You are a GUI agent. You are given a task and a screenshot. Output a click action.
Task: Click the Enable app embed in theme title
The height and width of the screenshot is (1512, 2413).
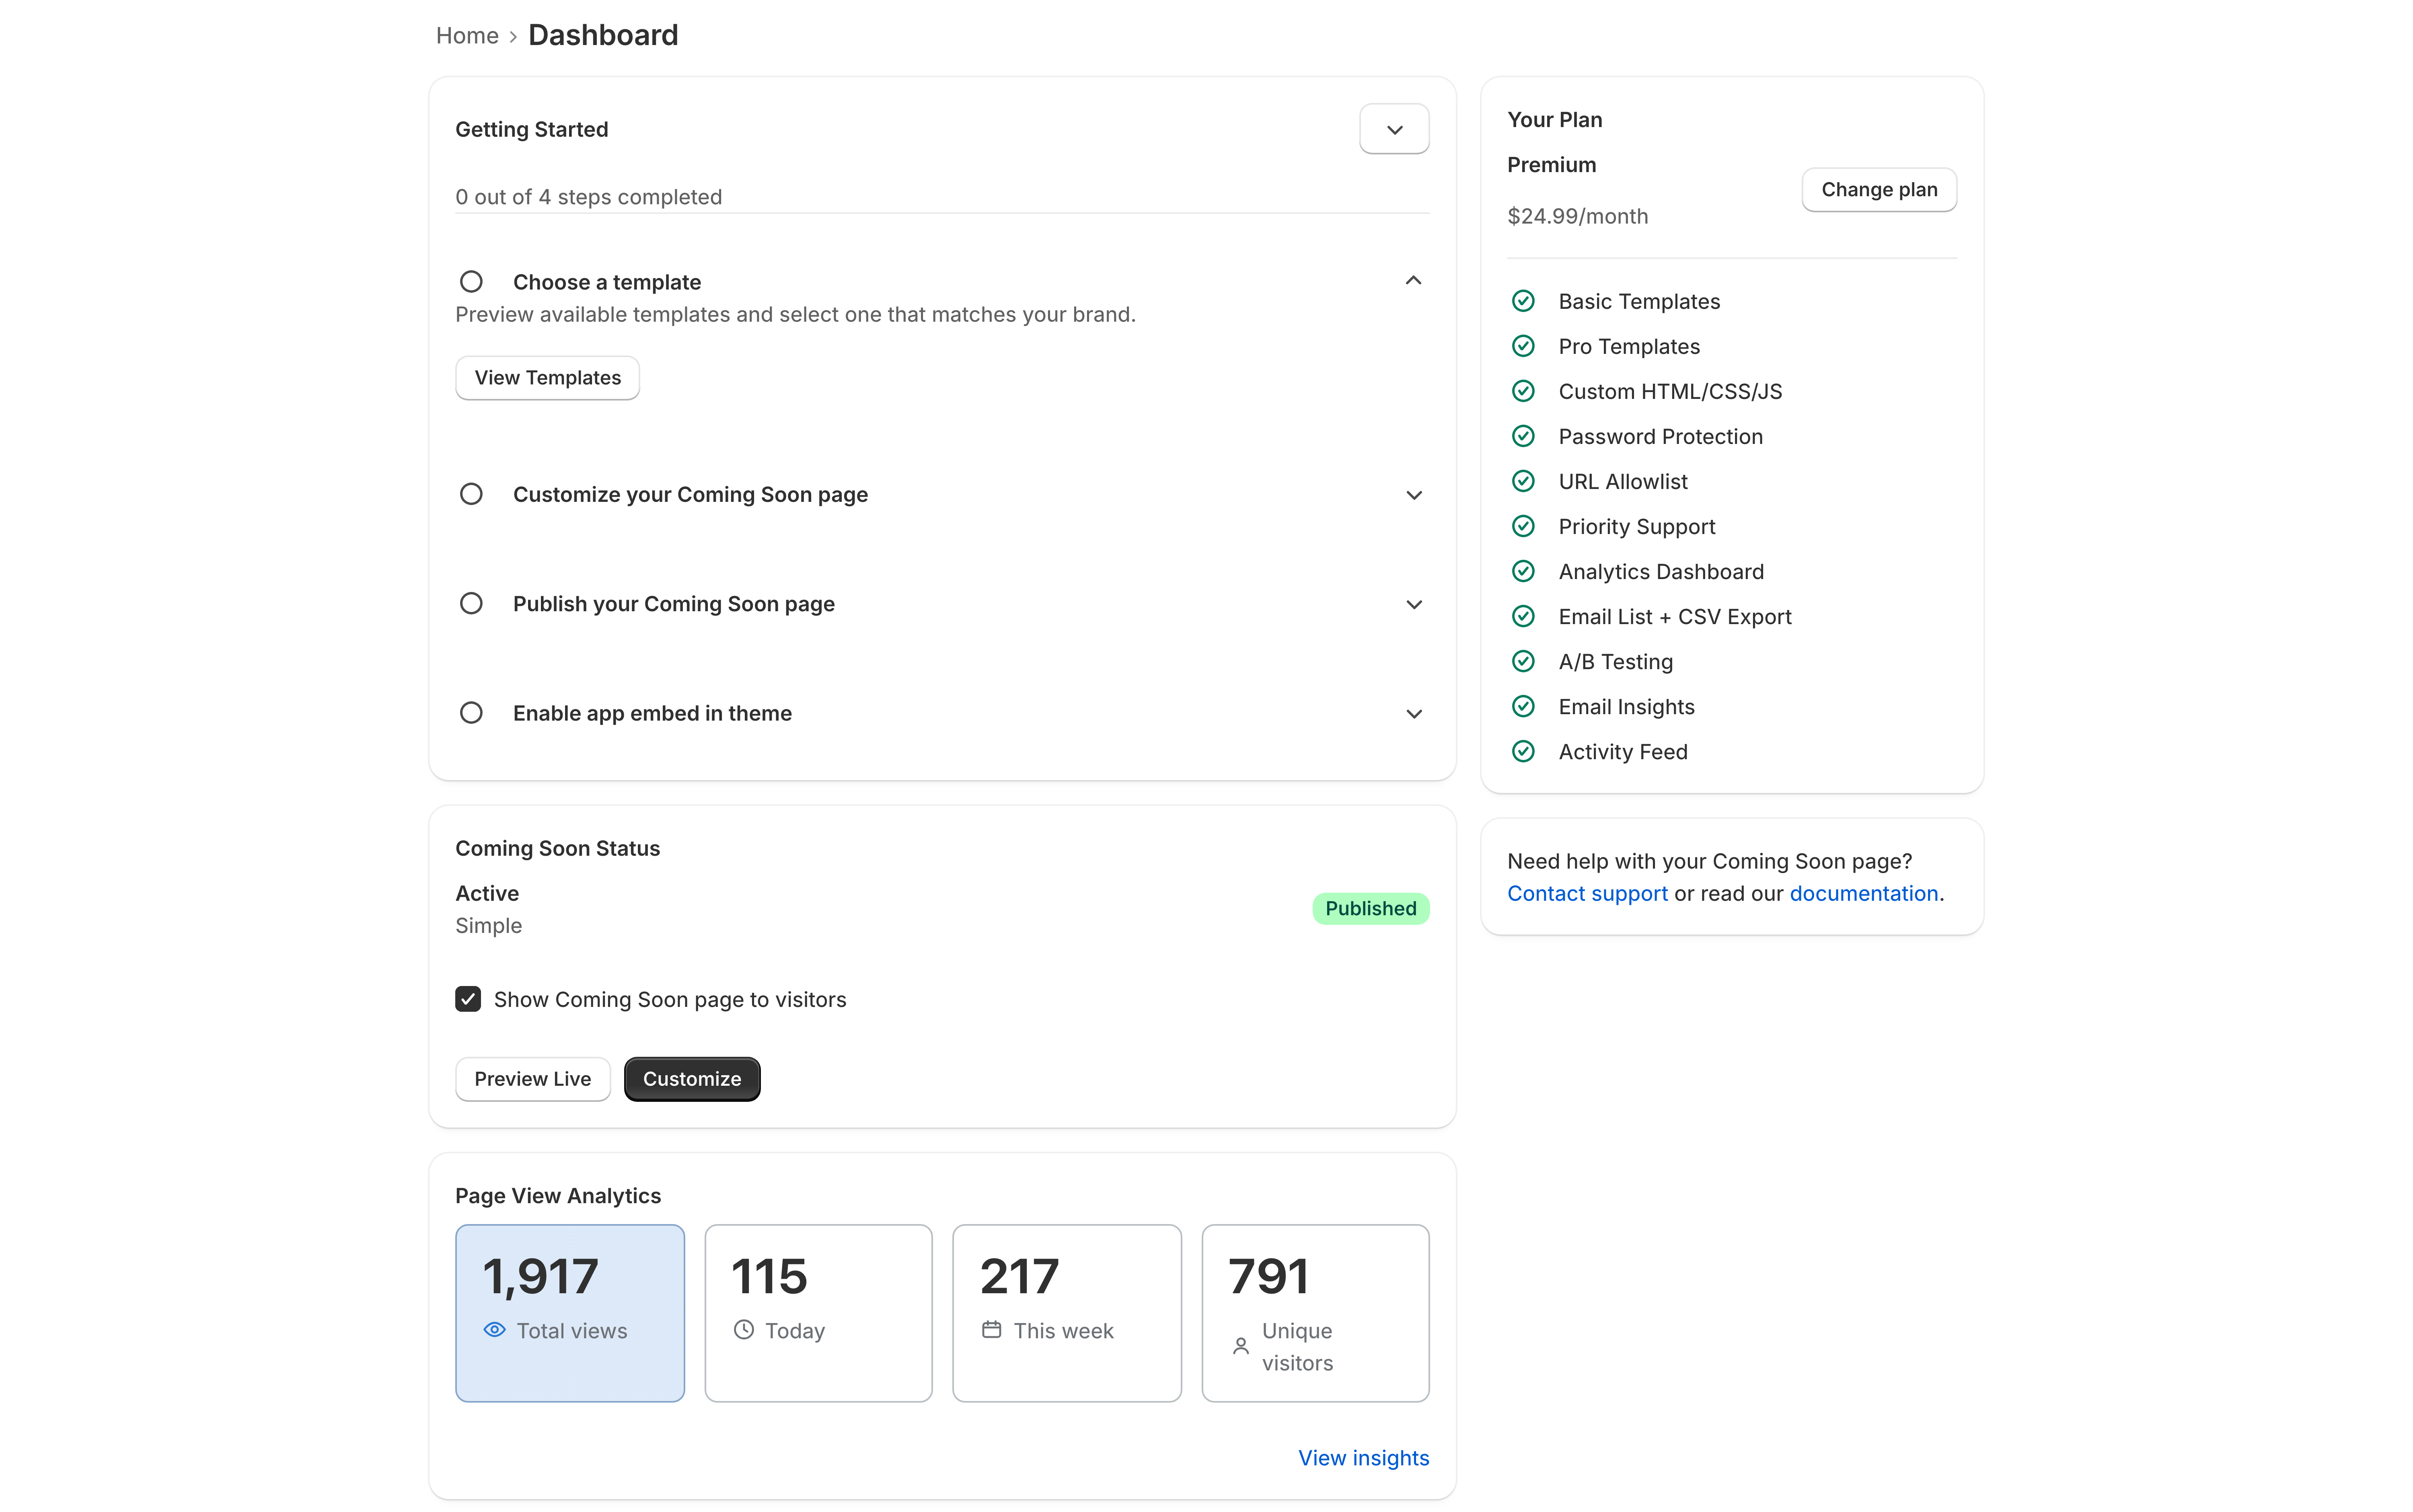[x=652, y=713]
